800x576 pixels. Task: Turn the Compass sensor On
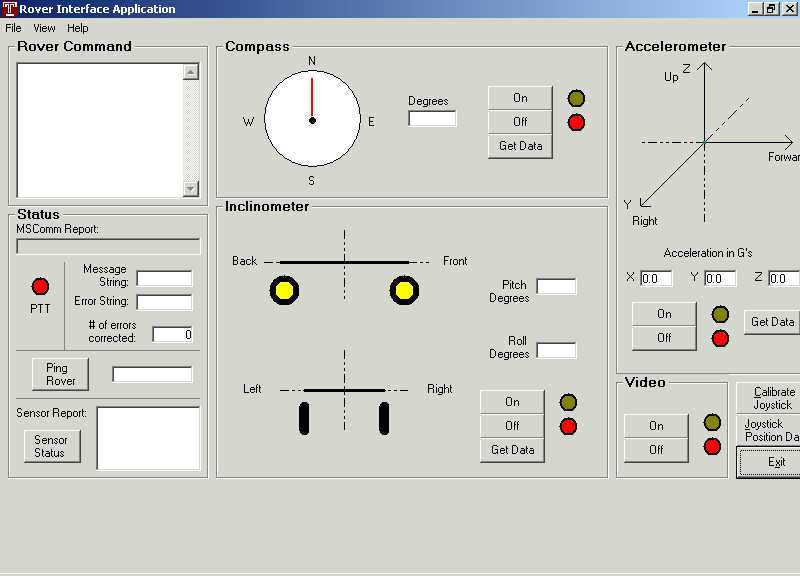coord(520,98)
